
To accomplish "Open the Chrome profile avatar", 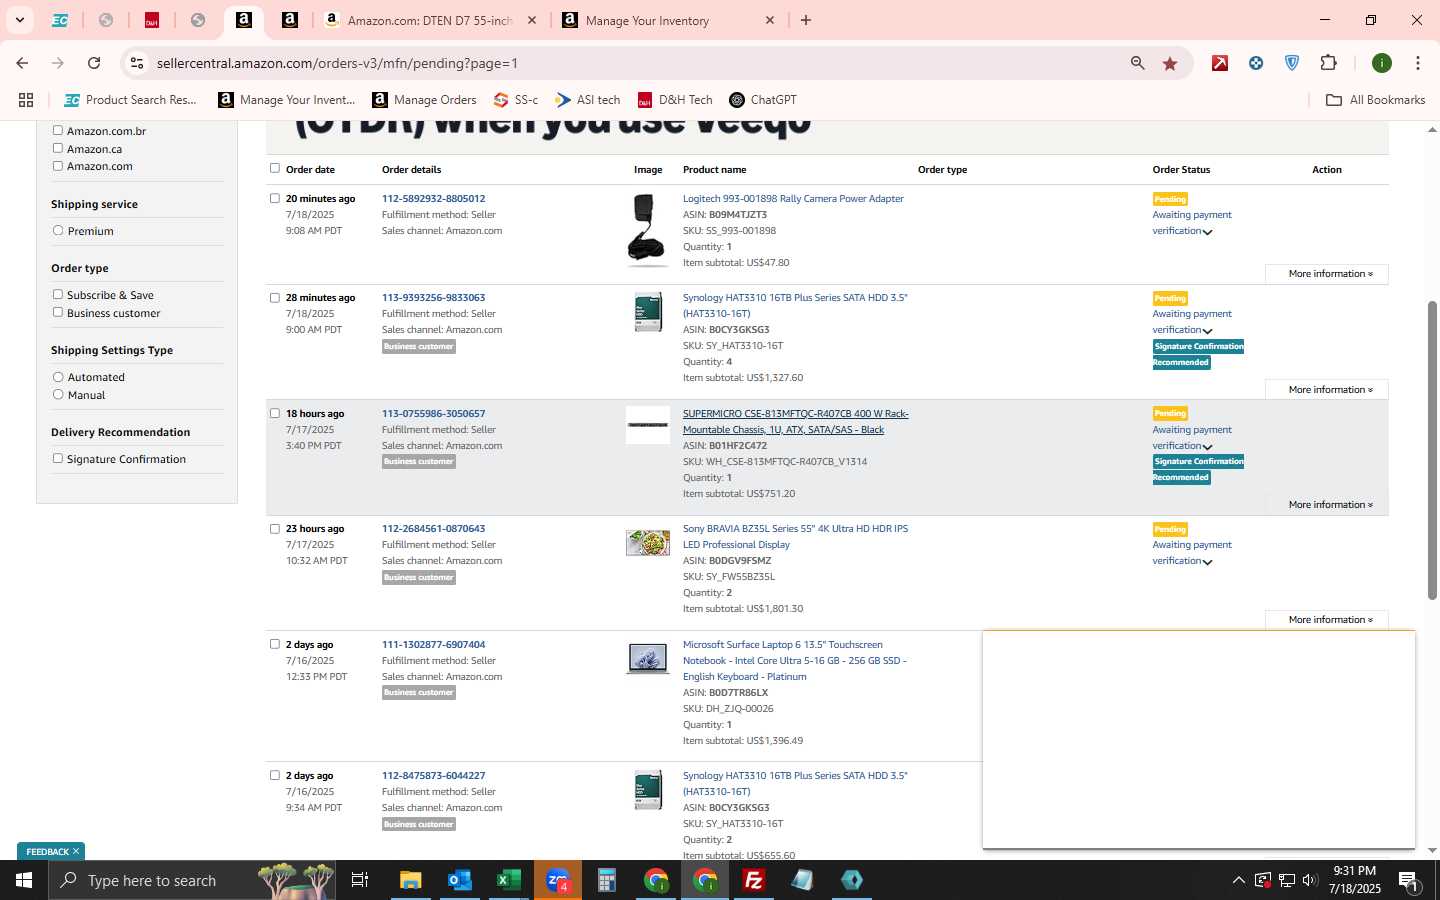I will (1382, 63).
